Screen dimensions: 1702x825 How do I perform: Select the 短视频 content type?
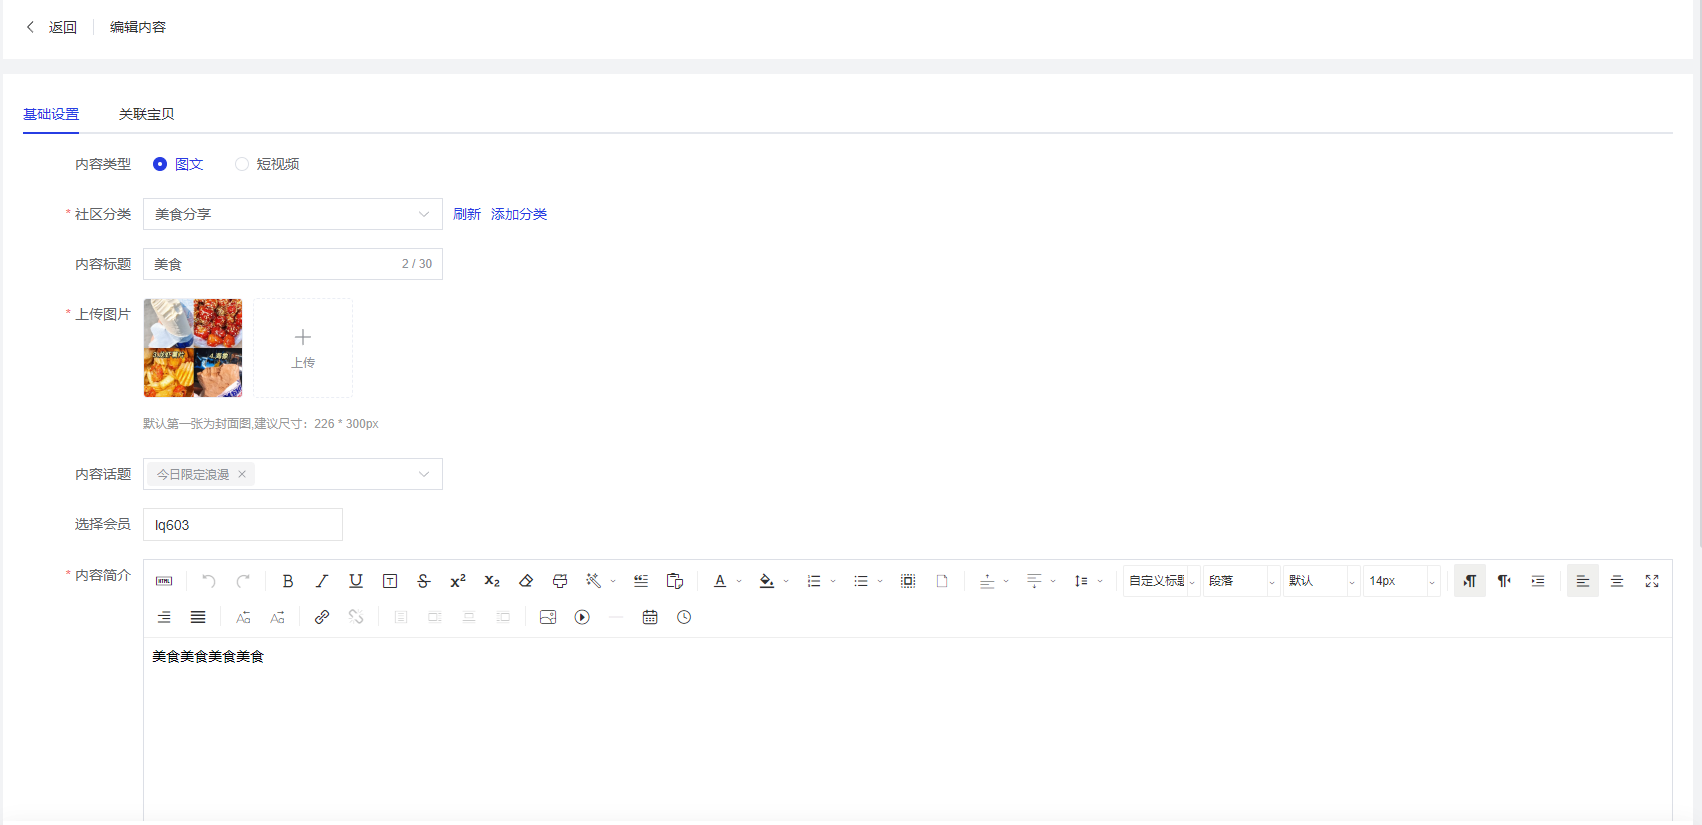[267, 164]
